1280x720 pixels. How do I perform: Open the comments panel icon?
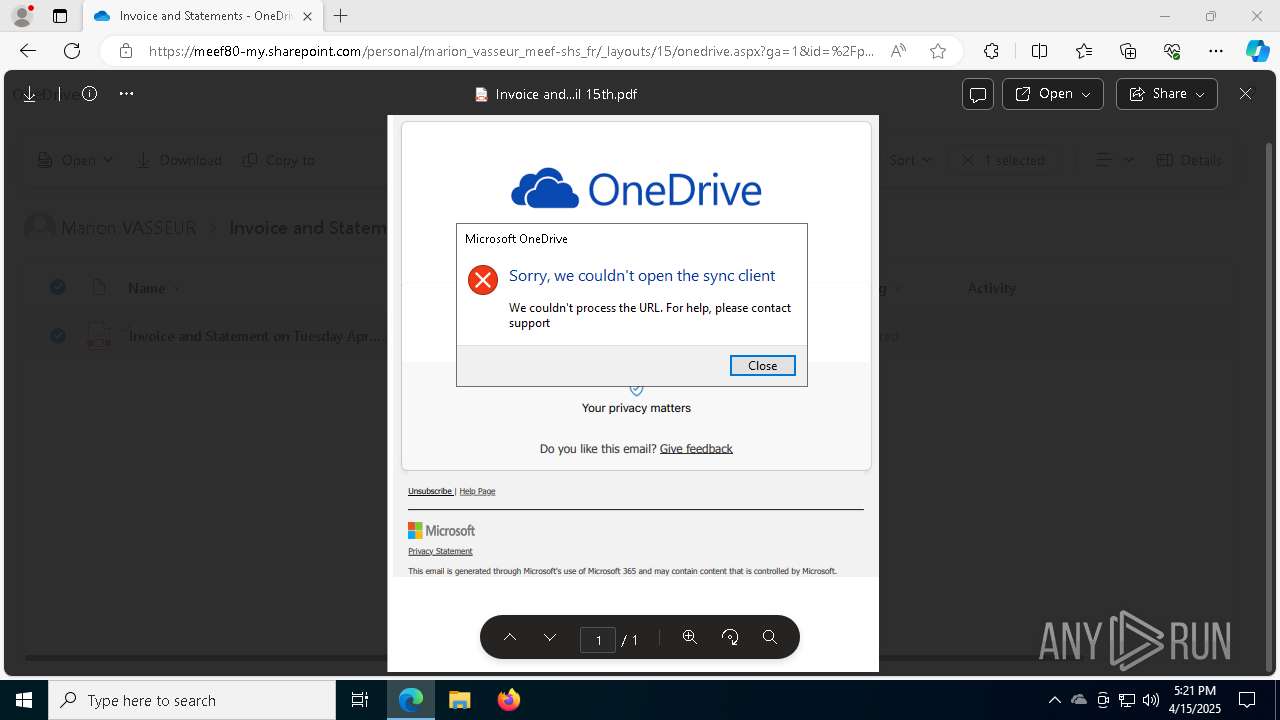point(978,94)
